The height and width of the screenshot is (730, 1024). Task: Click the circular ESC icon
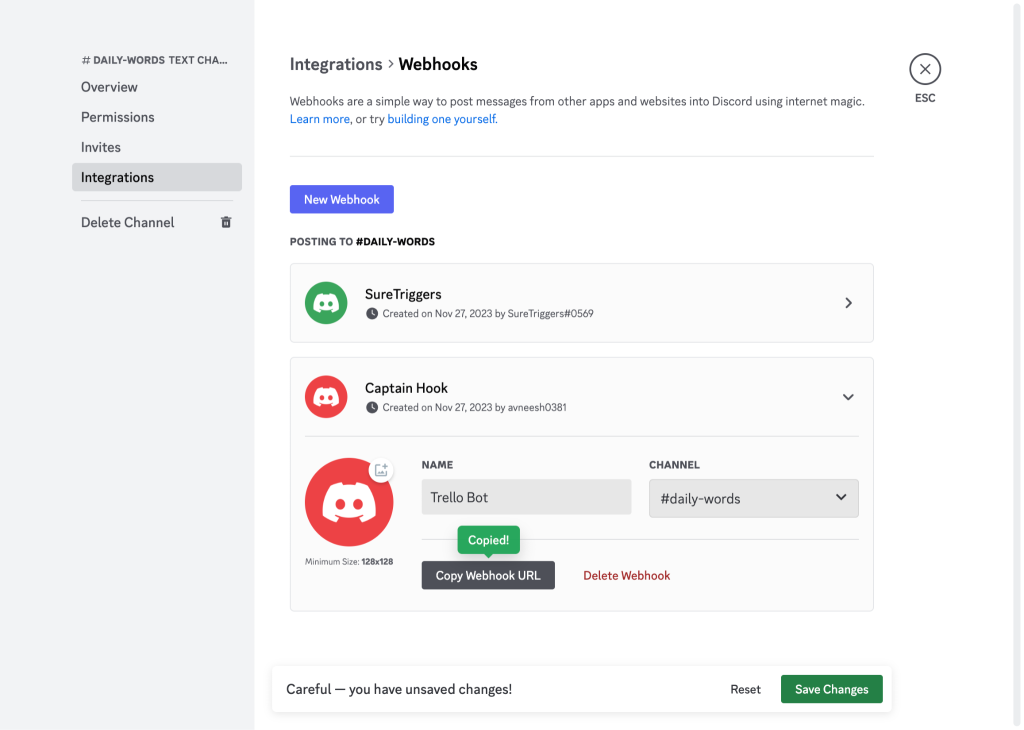[924, 68]
